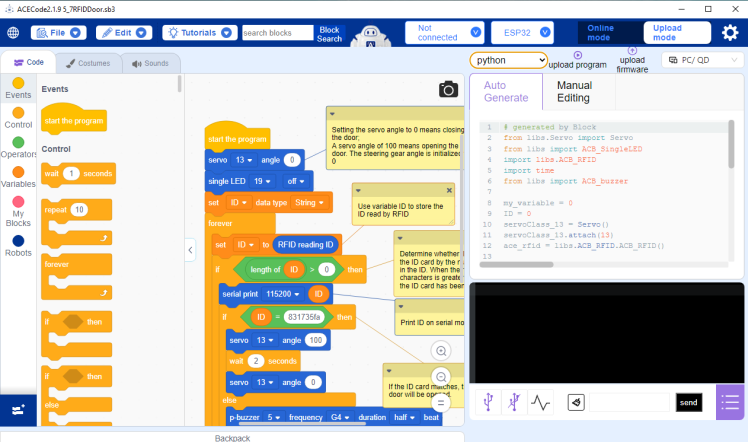Select the Operators block category
Screen dimensions: 748x442
(x=18, y=147)
